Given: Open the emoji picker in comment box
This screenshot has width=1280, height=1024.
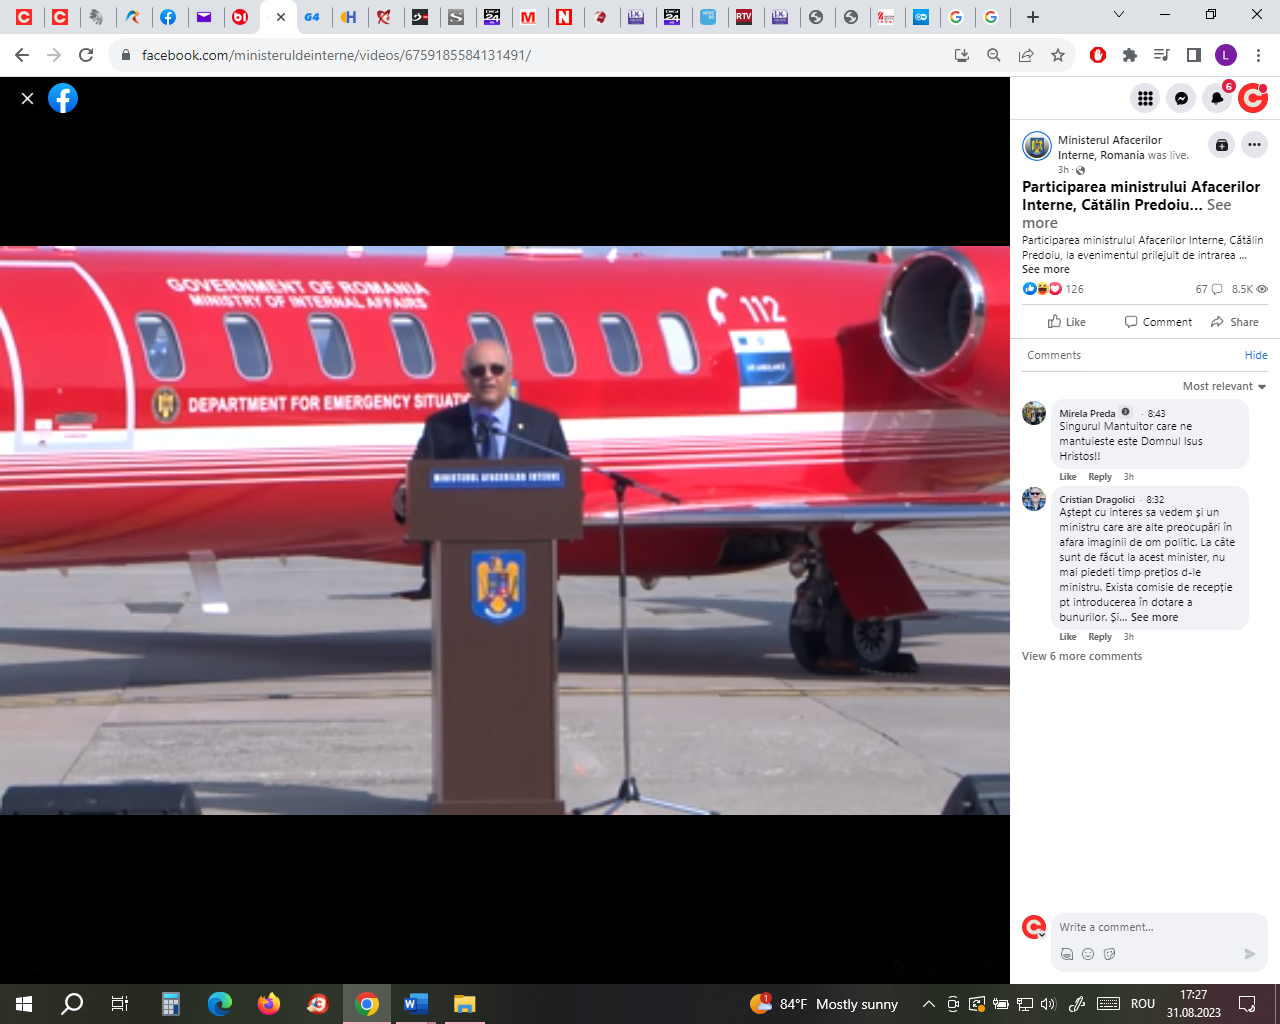Looking at the screenshot, I should click(x=1088, y=954).
